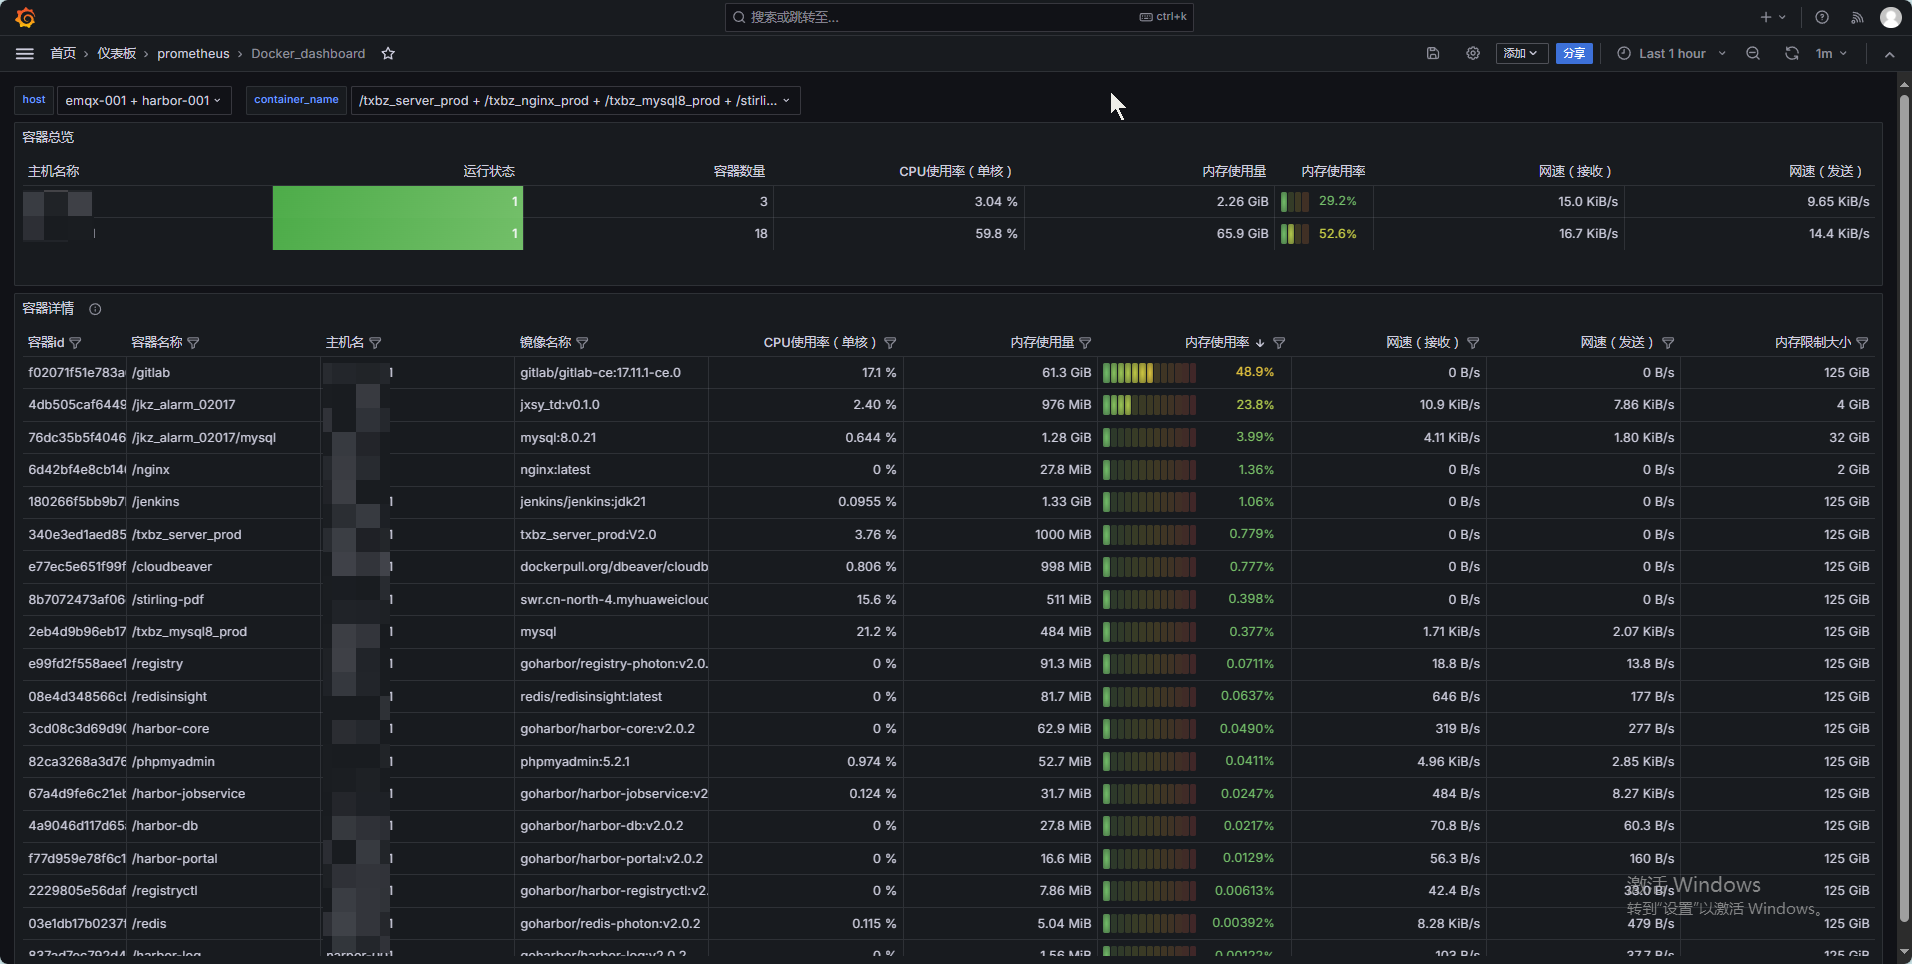
Task: Click Docker_dashboard breadcrumb title
Action: pyautogui.click(x=308, y=54)
